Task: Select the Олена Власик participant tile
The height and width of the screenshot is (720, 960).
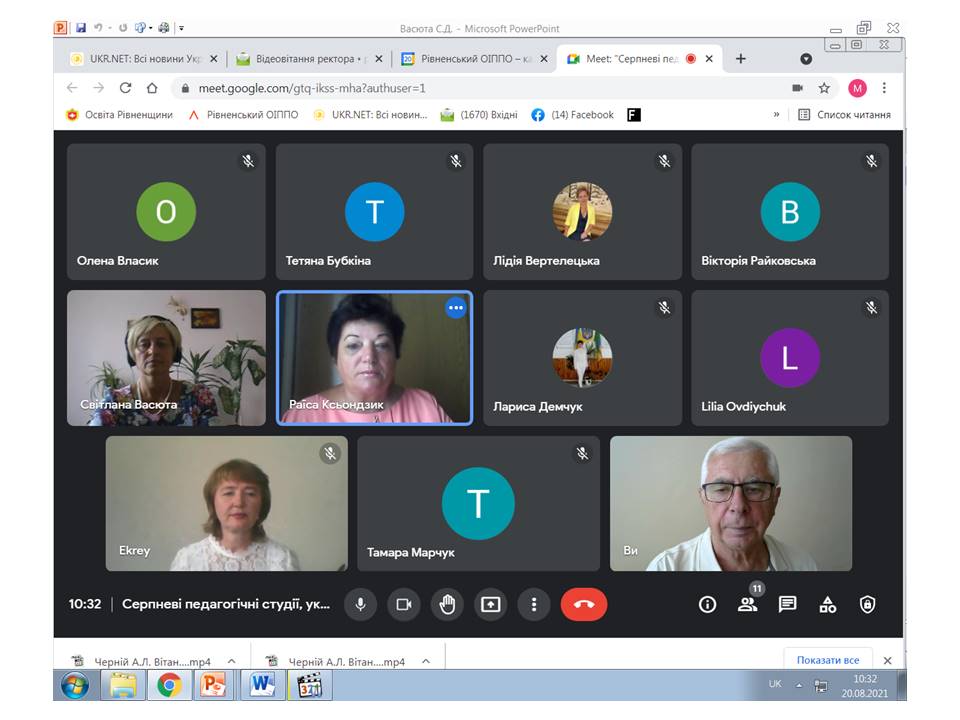Action: 166,211
